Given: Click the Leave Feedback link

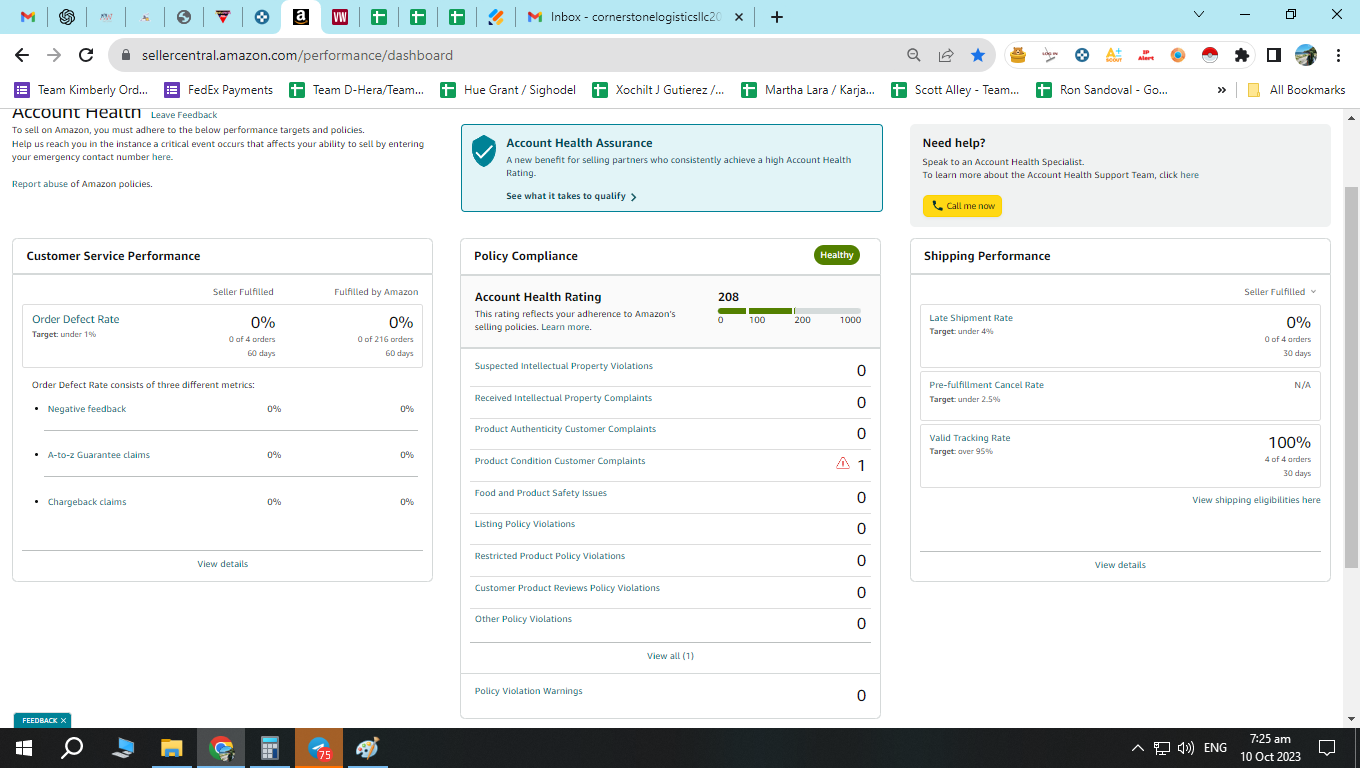Looking at the screenshot, I should click(x=184, y=115).
